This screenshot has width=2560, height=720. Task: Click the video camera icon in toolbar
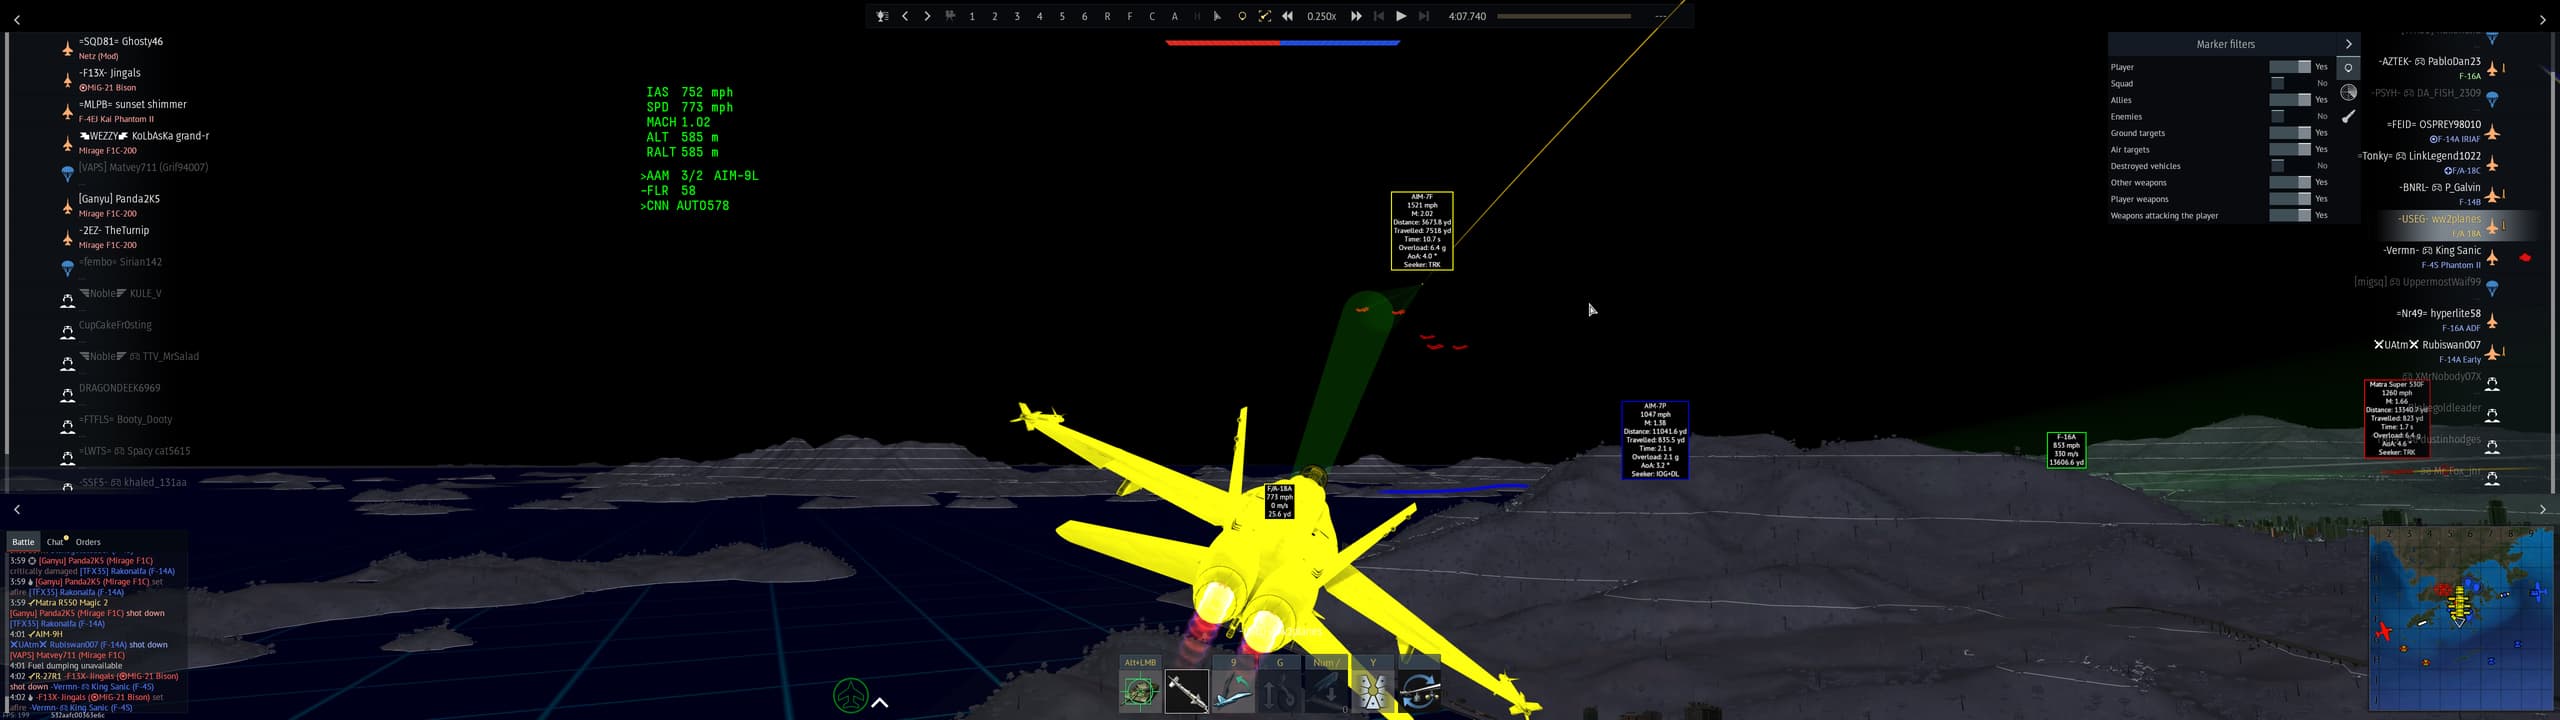coord(950,16)
